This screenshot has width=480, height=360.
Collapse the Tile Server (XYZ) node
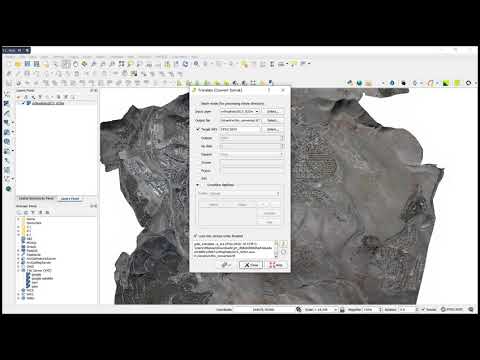[x=18, y=271]
